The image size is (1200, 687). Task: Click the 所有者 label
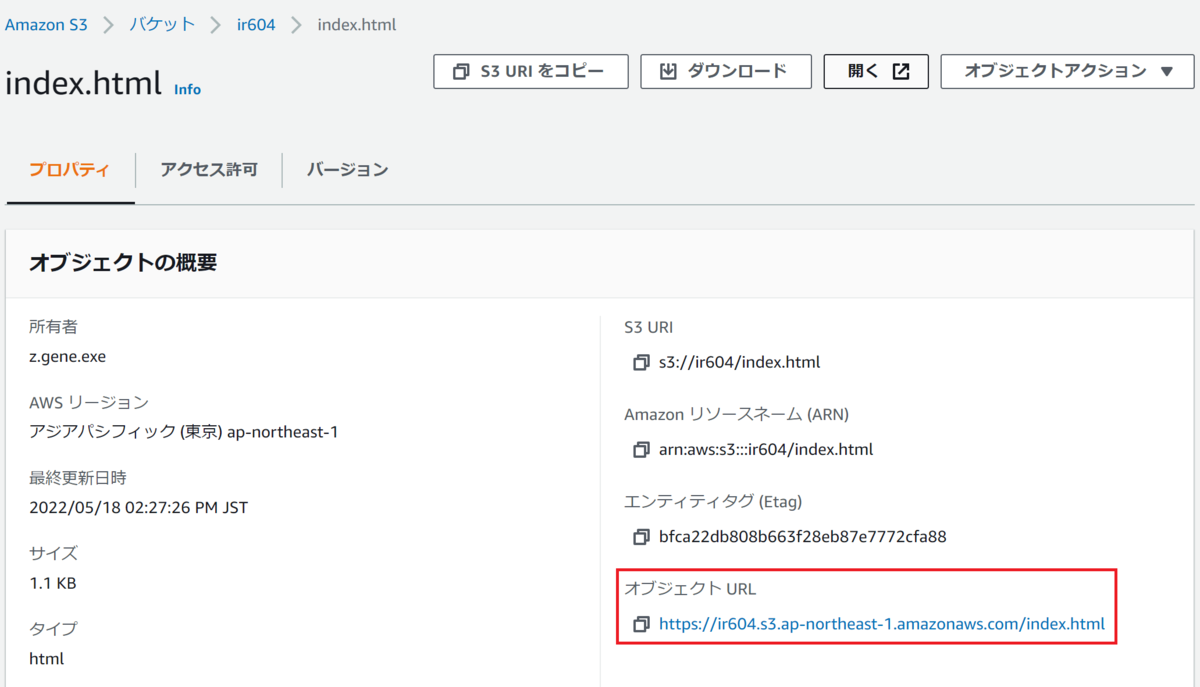pos(54,326)
